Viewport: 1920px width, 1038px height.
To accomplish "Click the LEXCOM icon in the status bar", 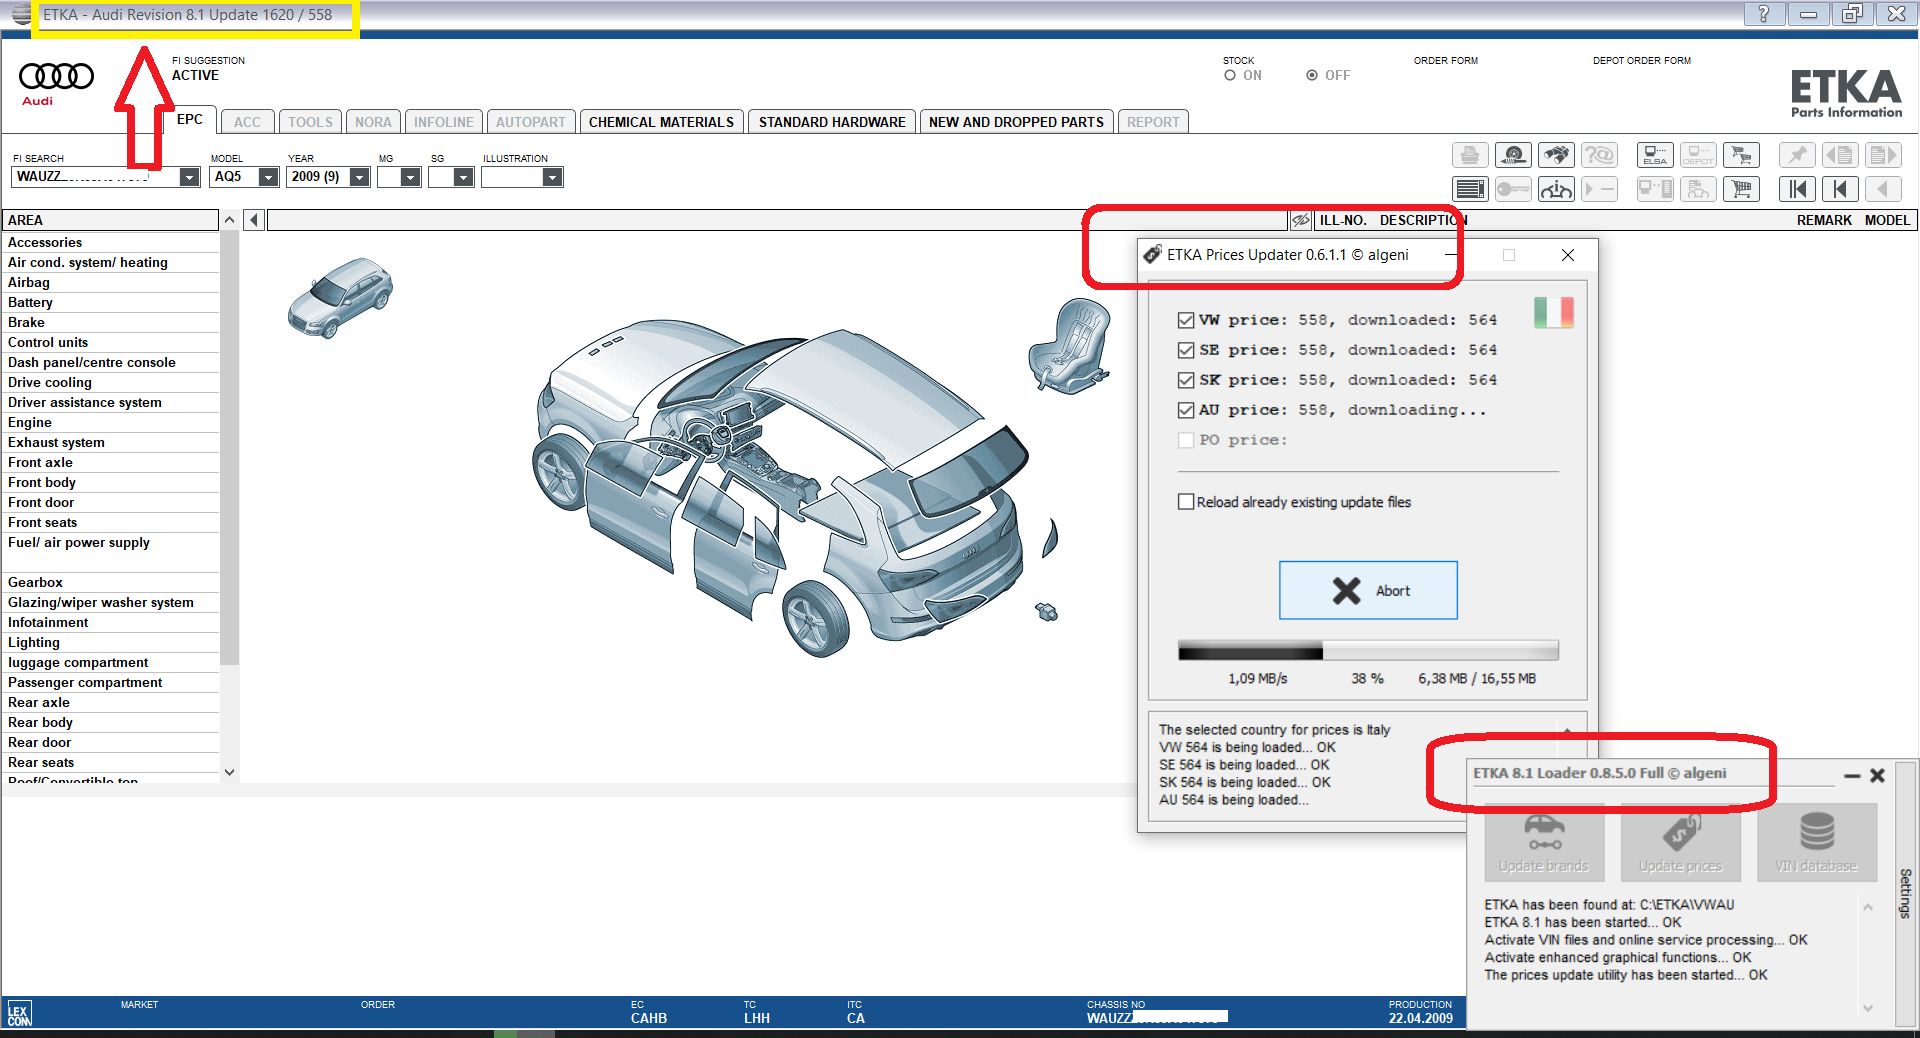I will point(19,1013).
